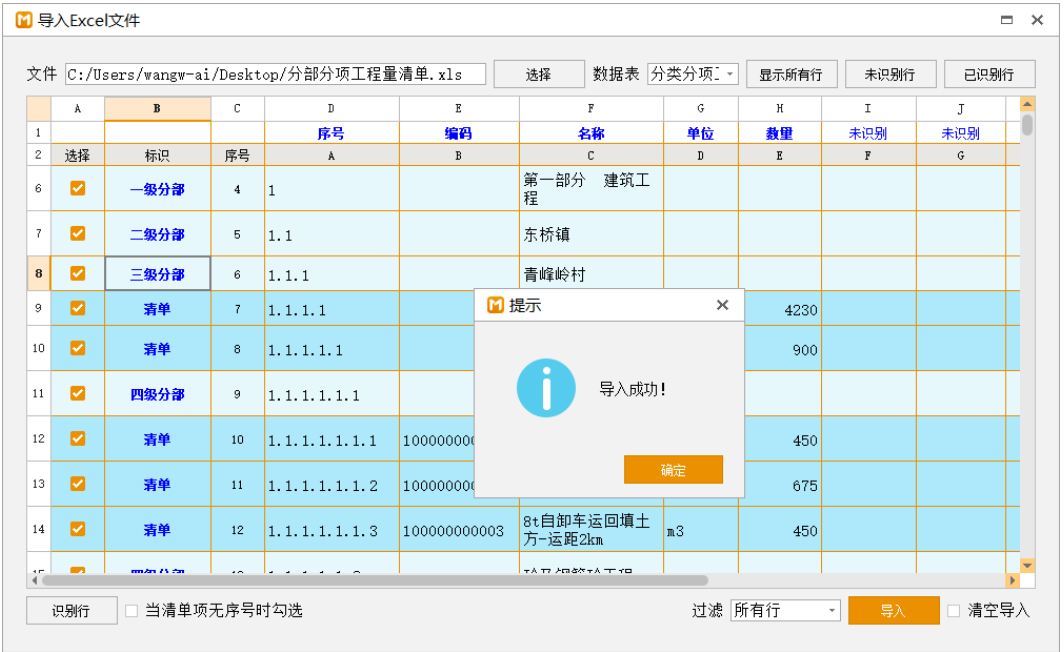The width and height of the screenshot is (1064, 652).
Task: Enable the 清空导入 checkbox
Action: click(x=954, y=610)
